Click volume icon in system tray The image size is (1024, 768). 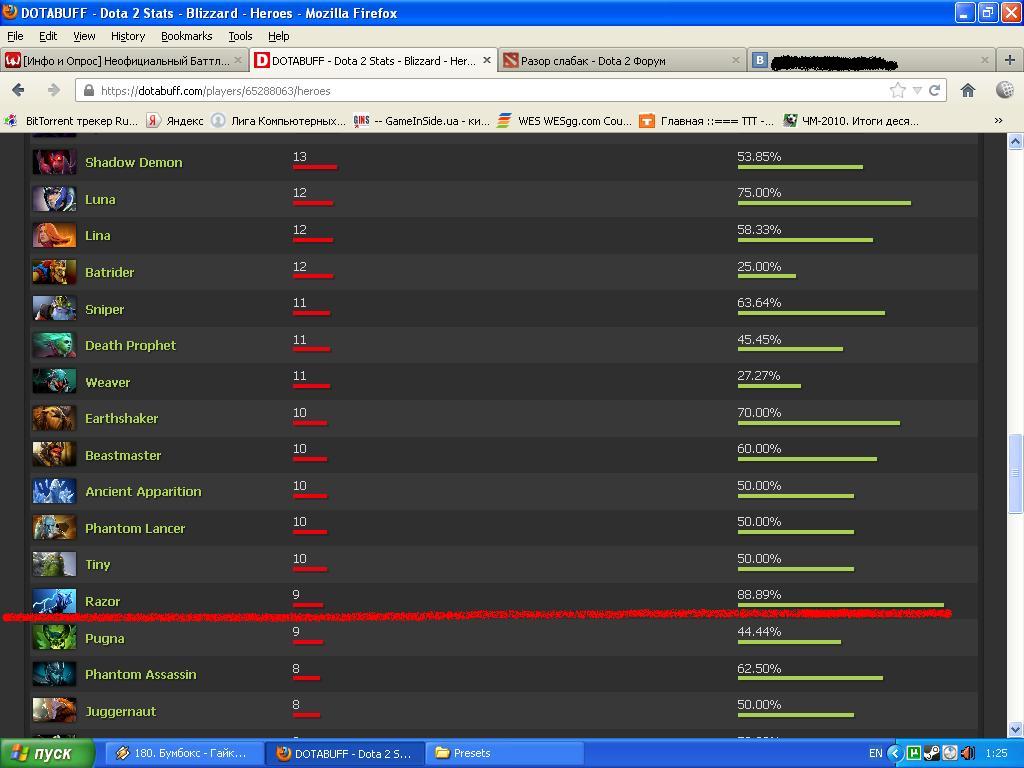pyautogui.click(x=968, y=753)
